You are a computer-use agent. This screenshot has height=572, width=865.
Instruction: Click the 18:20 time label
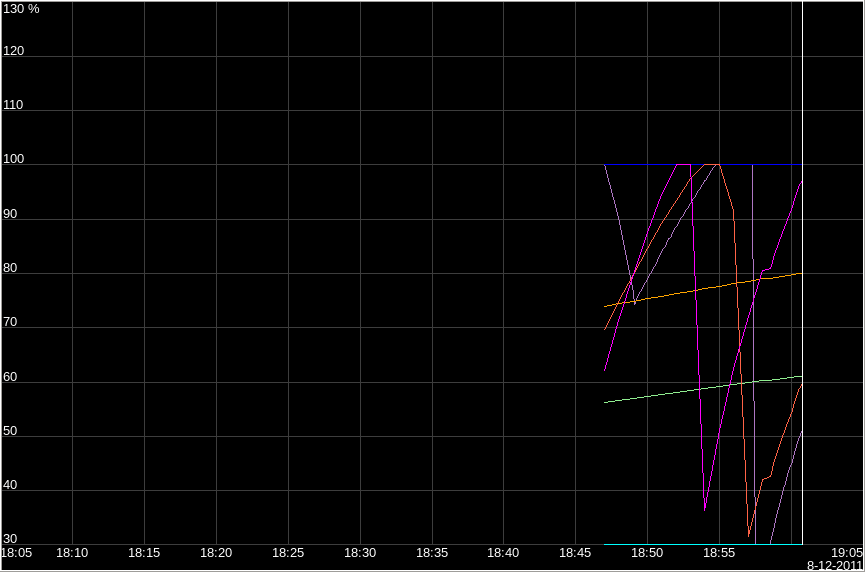216,552
